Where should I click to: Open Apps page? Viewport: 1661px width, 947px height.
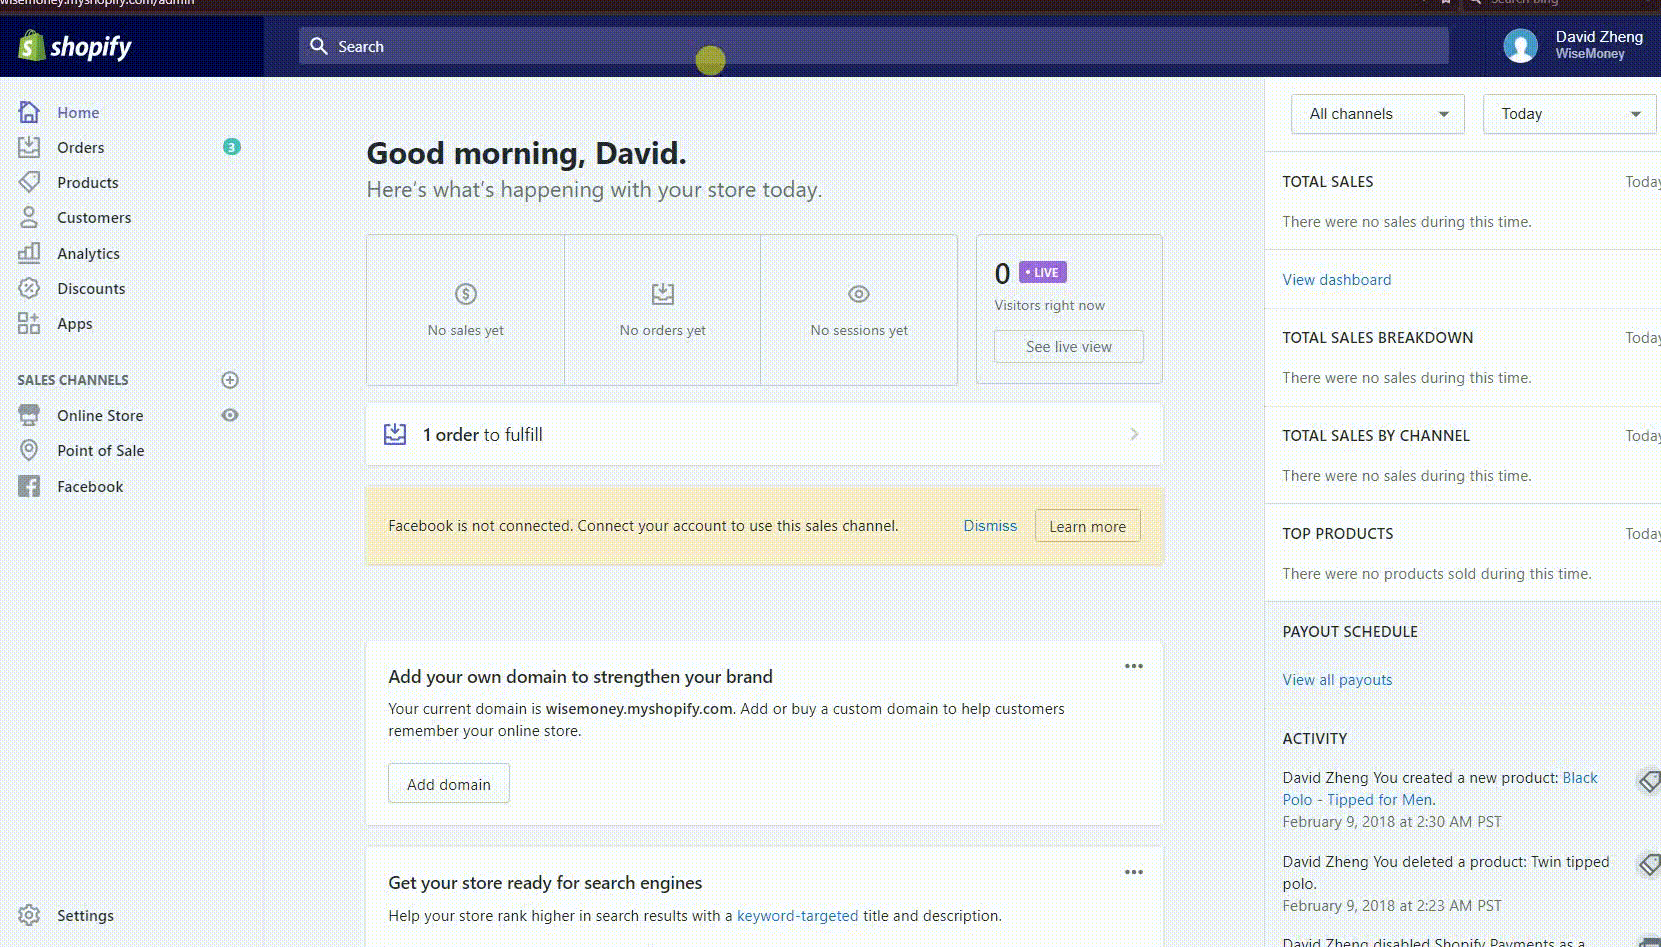[75, 323]
